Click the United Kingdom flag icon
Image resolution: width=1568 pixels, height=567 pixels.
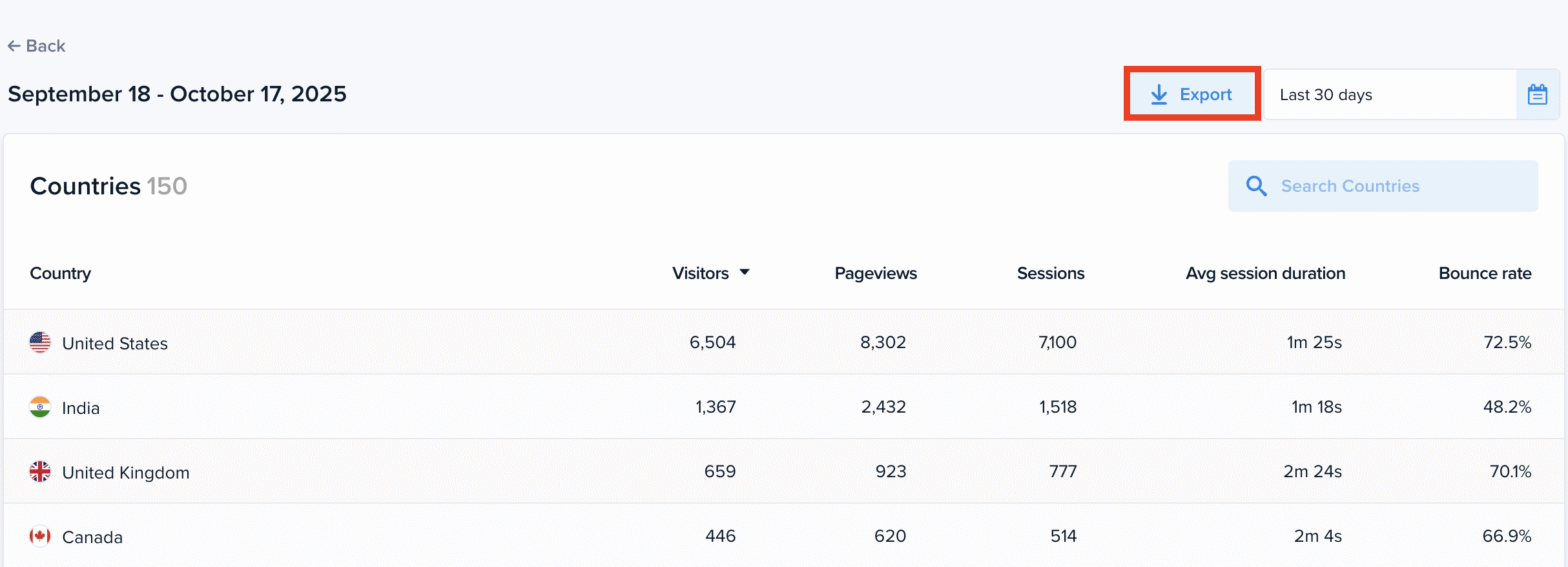click(40, 472)
